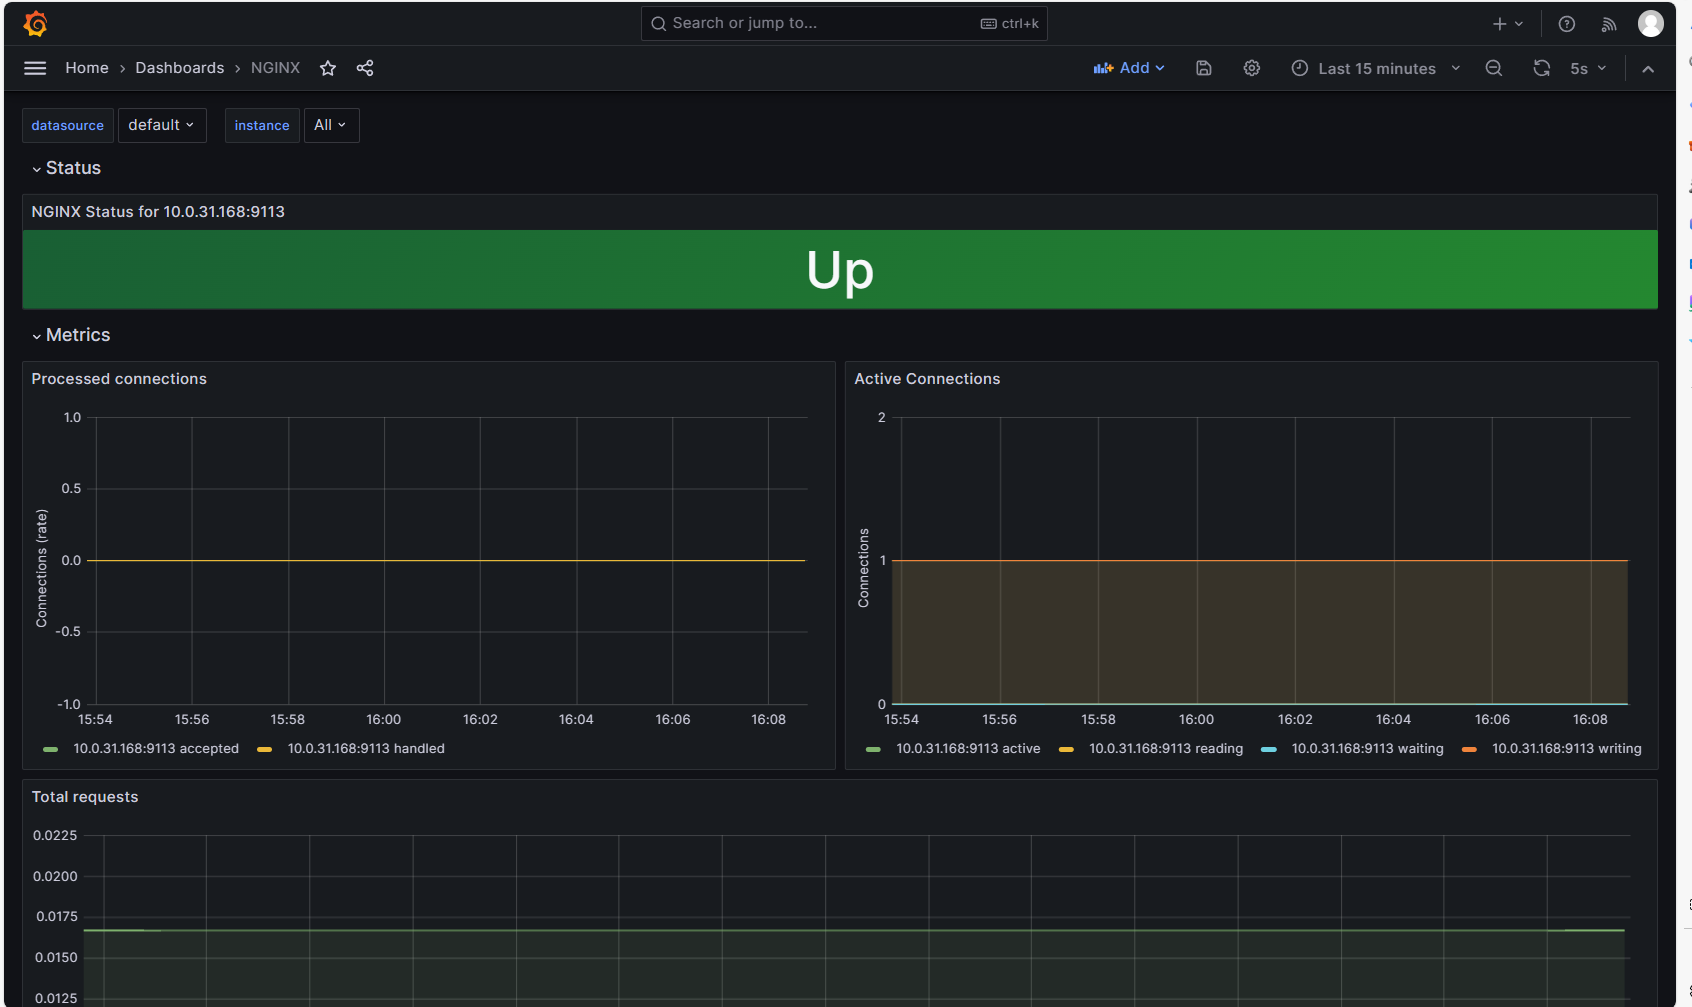Screen dimensions: 1692x1007
Task: Open the help menu
Action: tap(1567, 24)
